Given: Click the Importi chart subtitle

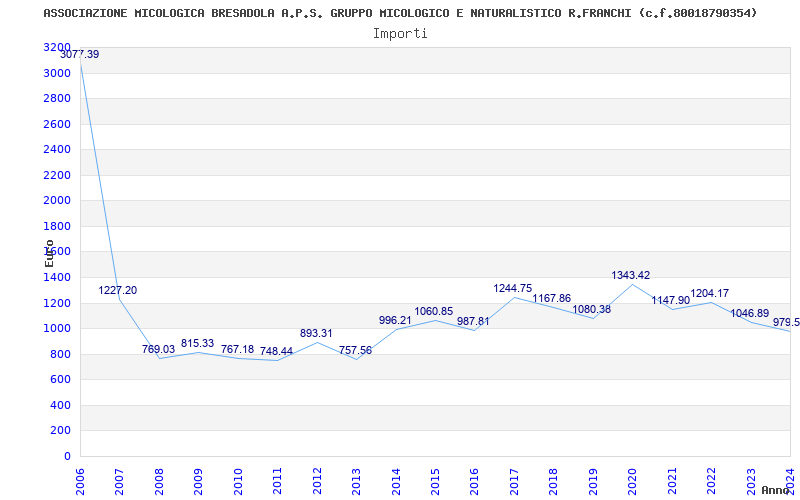Looking at the screenshot, I should (x=400, y=34).
